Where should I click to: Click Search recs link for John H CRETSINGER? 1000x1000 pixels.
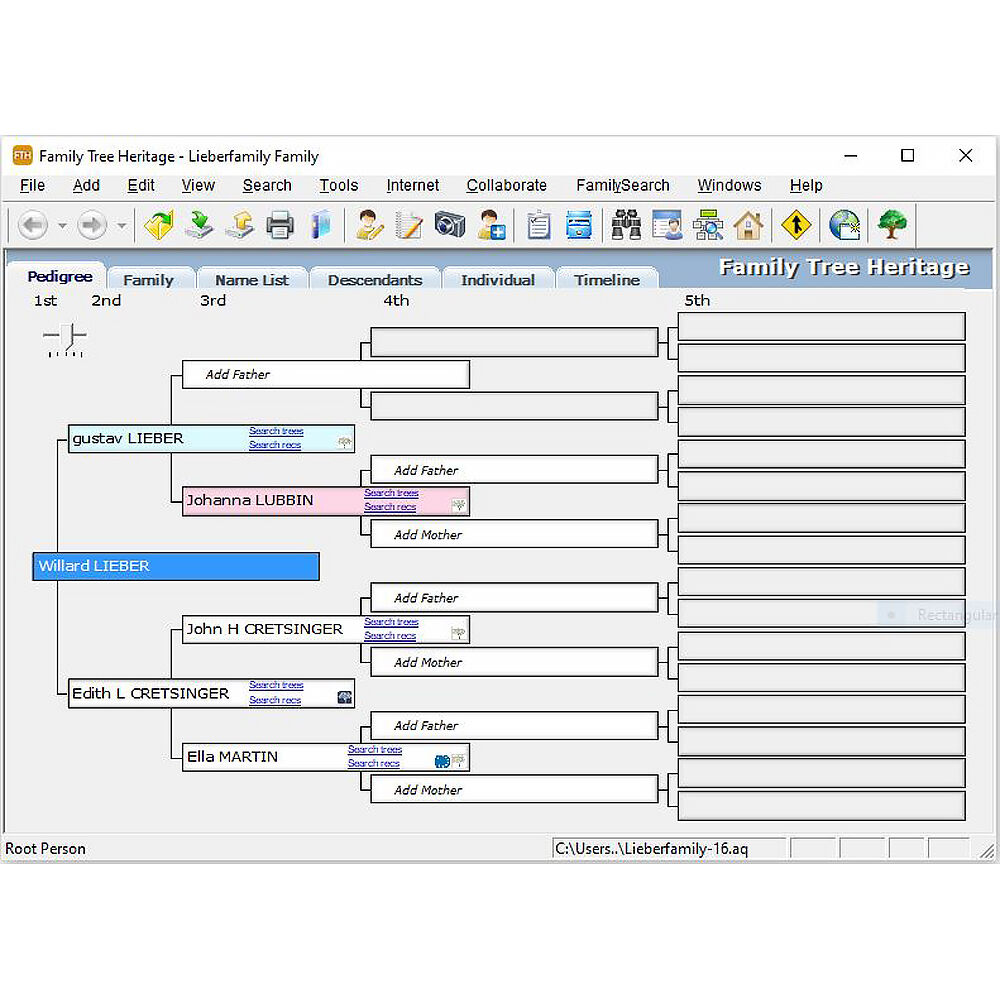390,635
